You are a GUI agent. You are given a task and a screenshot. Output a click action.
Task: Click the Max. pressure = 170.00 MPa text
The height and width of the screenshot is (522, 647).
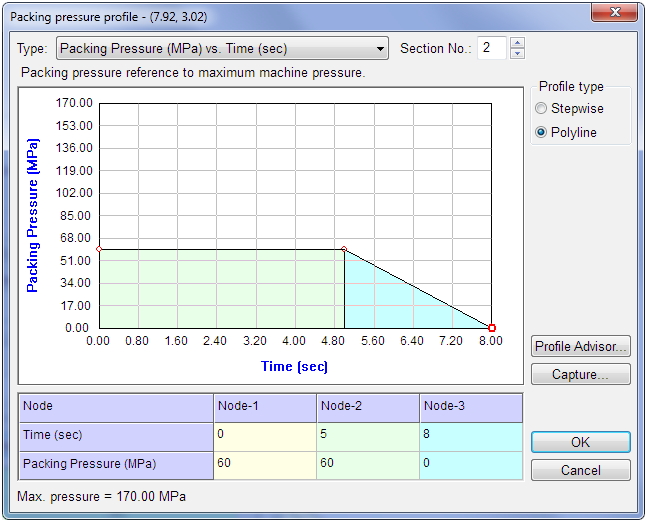[x=102, y=496]
